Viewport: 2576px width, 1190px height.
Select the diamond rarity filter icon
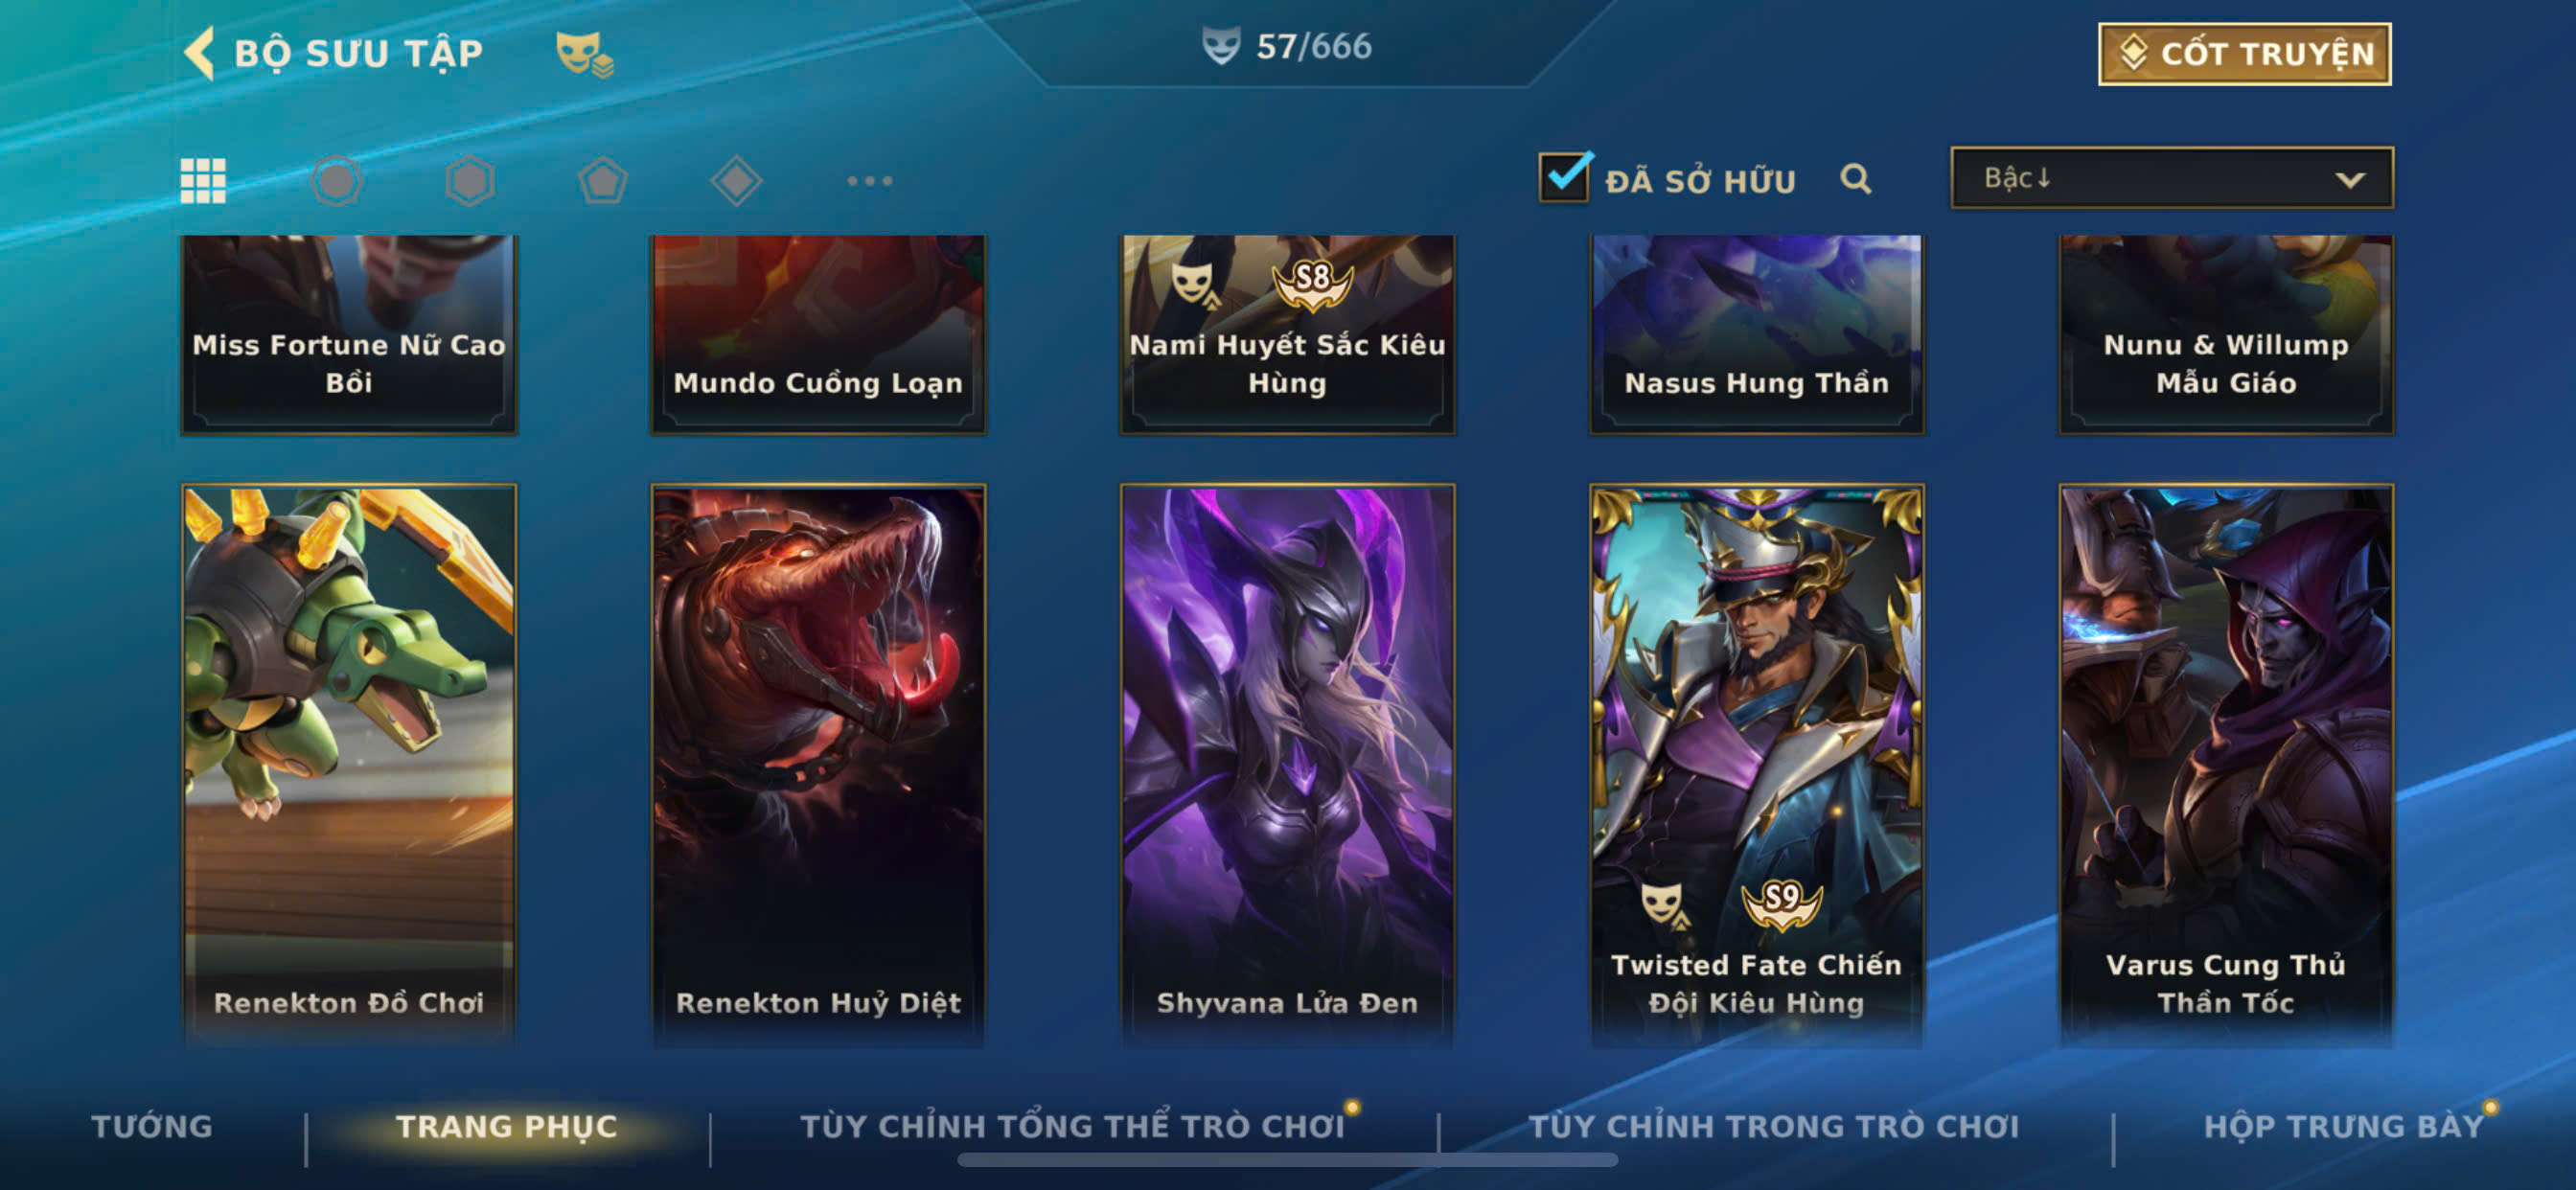737,181
